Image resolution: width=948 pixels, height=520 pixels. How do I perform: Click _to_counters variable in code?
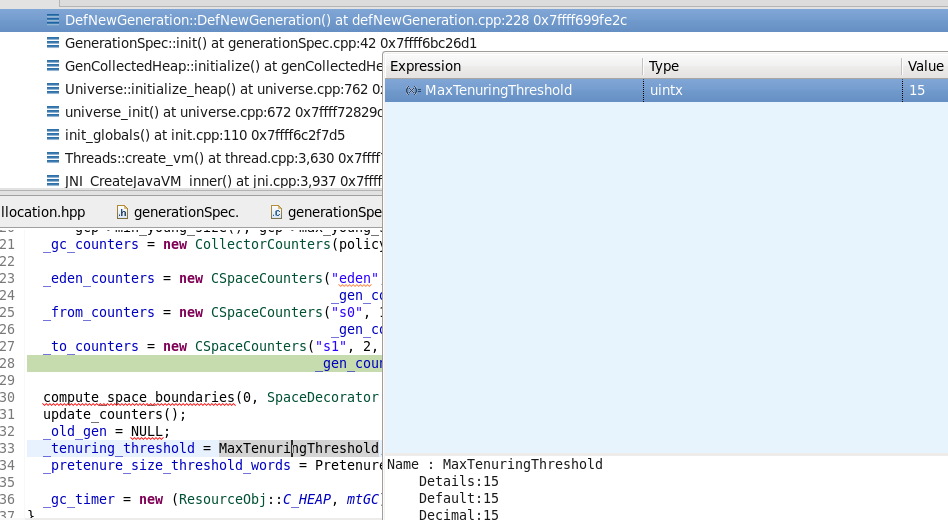click(91, 346)
